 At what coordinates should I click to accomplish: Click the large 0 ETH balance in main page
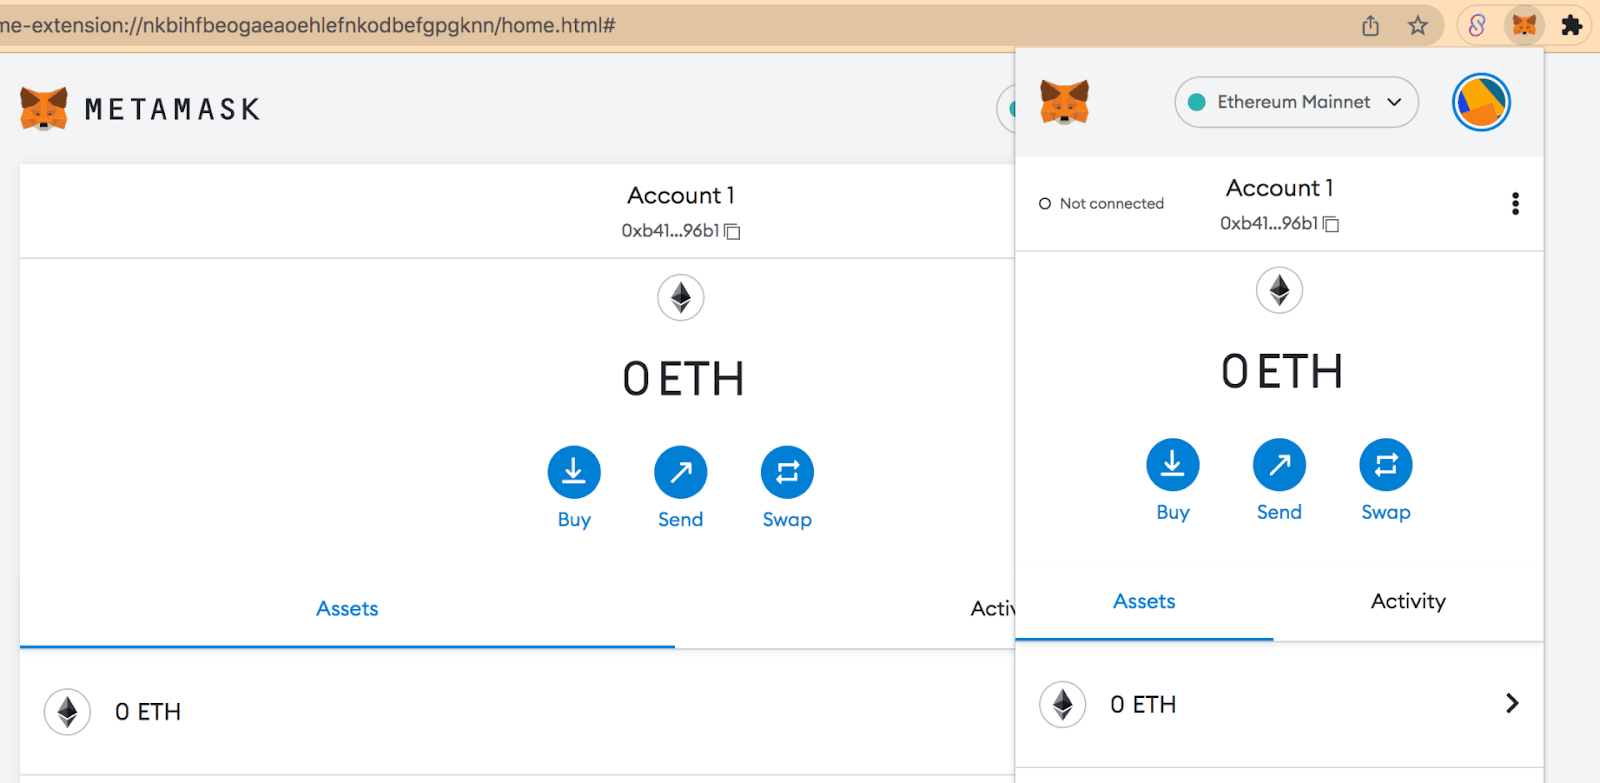coord(684,379)
